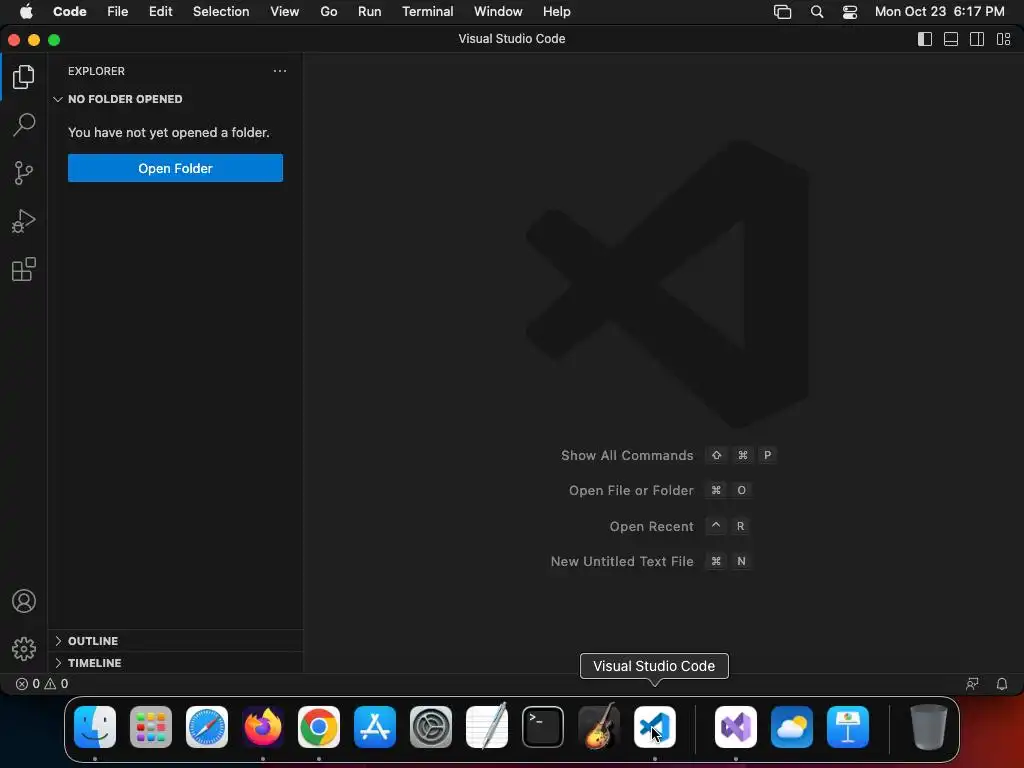The image size is (1024, 768).
Task: Open the View menu
Action: click(285, 12)
